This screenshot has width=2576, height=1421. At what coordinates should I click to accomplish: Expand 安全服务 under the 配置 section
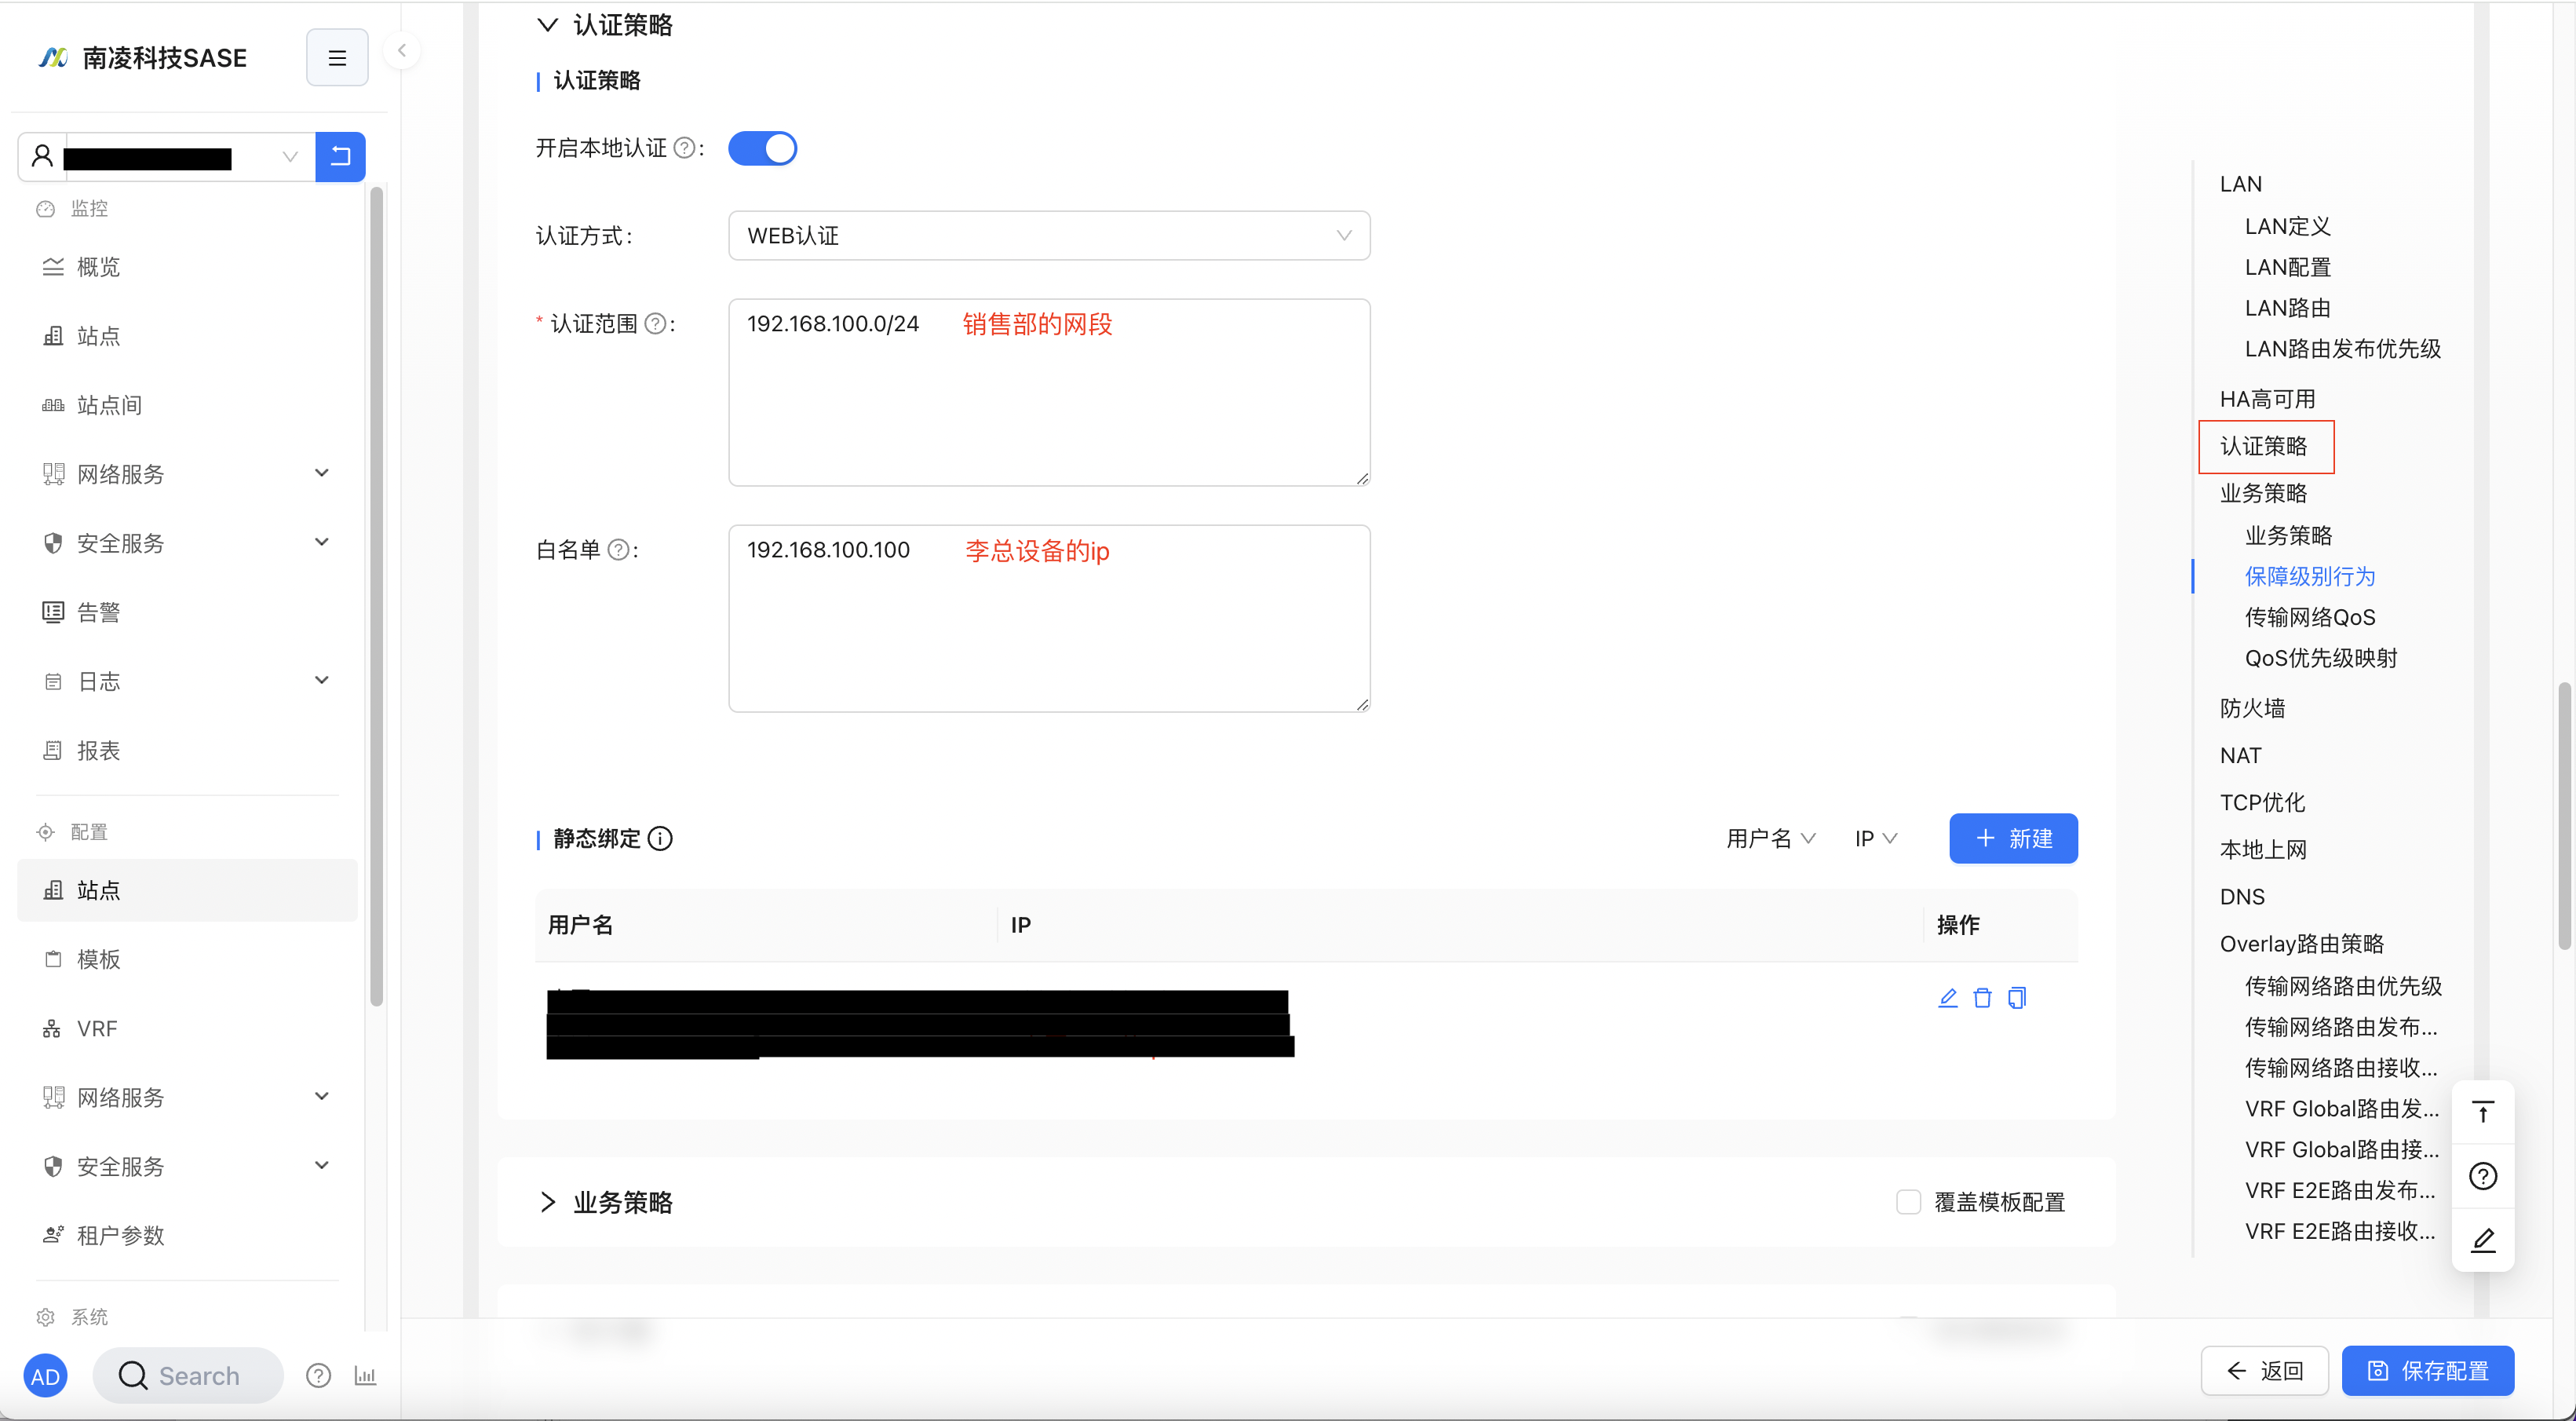tap(186, 1166)
